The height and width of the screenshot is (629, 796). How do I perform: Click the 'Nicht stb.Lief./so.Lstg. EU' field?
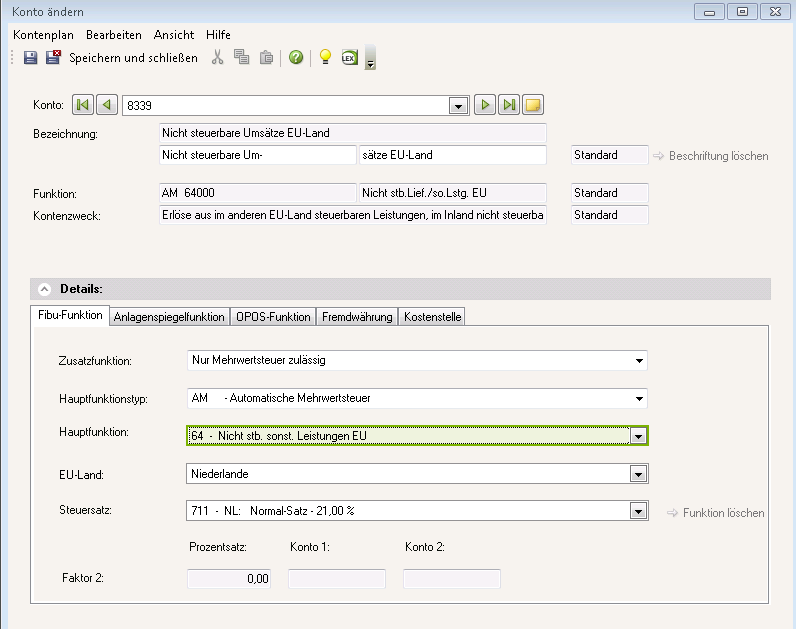[453, 193]
